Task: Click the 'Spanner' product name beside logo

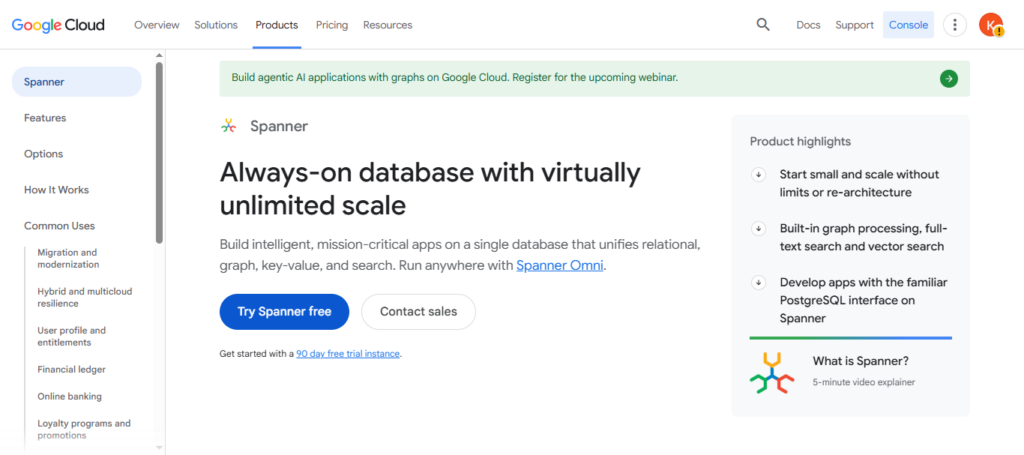Action: tap(279, 126)
